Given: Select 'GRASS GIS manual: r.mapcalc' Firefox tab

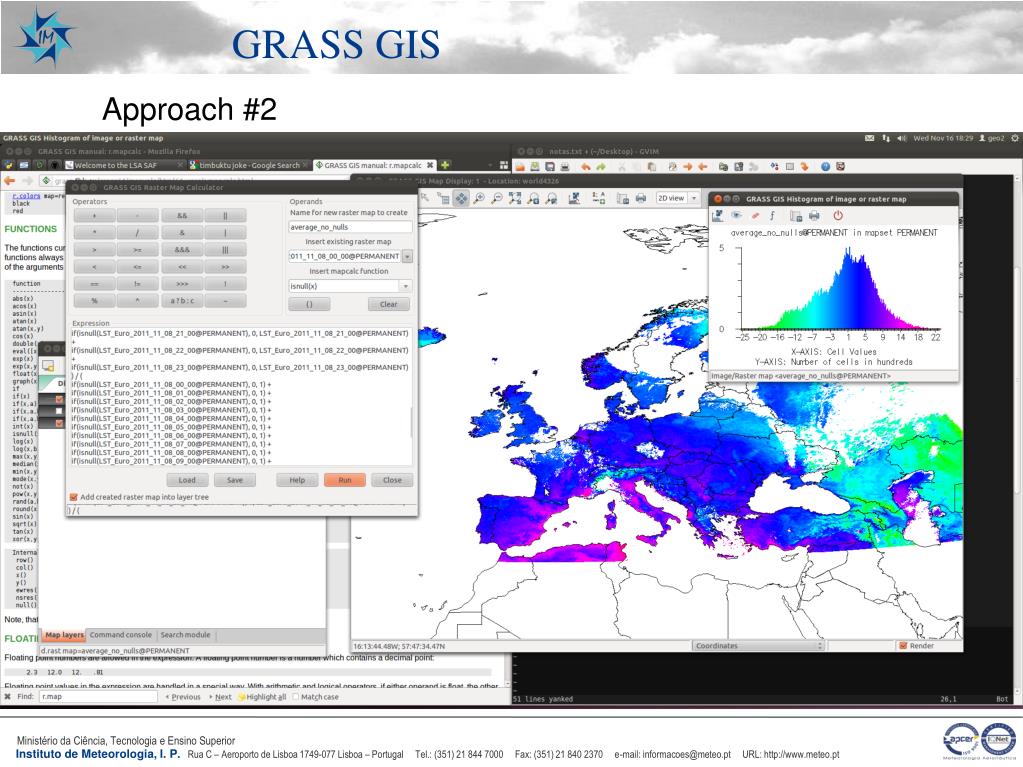Looking at the screenshot, I should (x=374, y=165).
